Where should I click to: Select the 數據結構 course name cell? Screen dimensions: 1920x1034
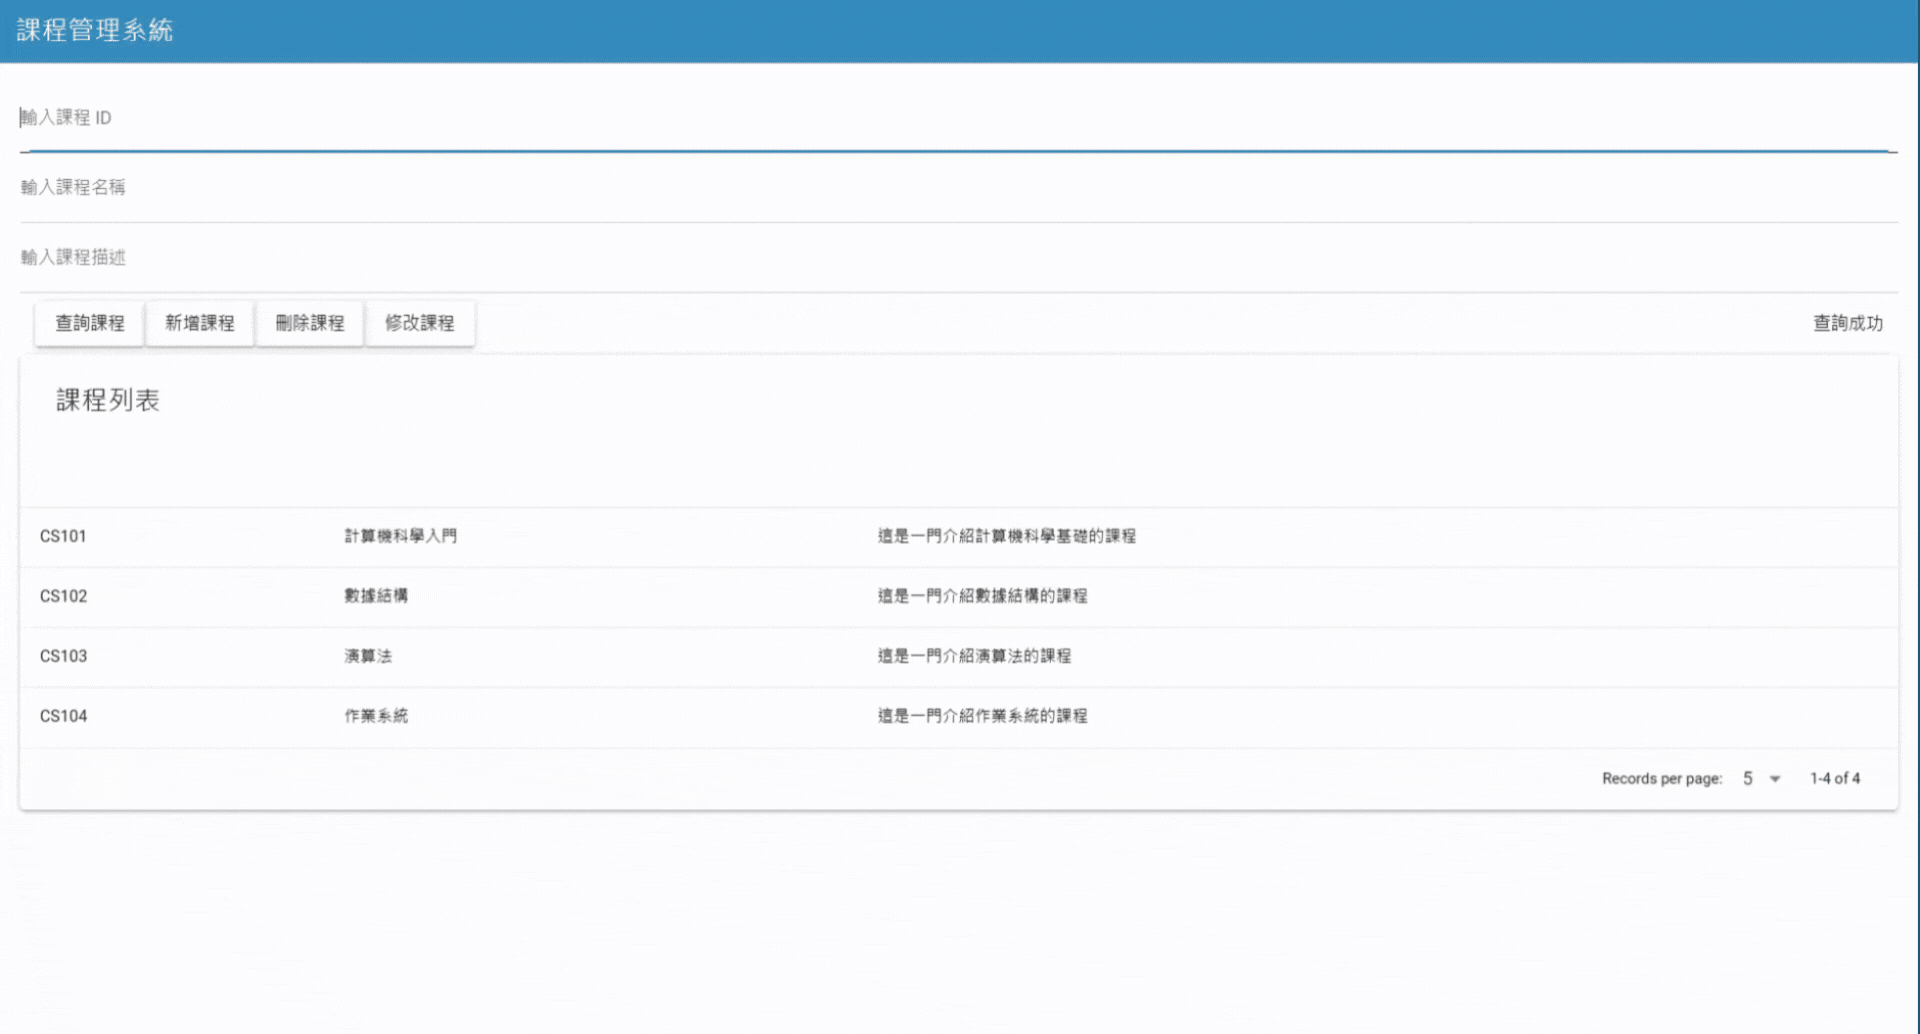[x=376, y=596]
